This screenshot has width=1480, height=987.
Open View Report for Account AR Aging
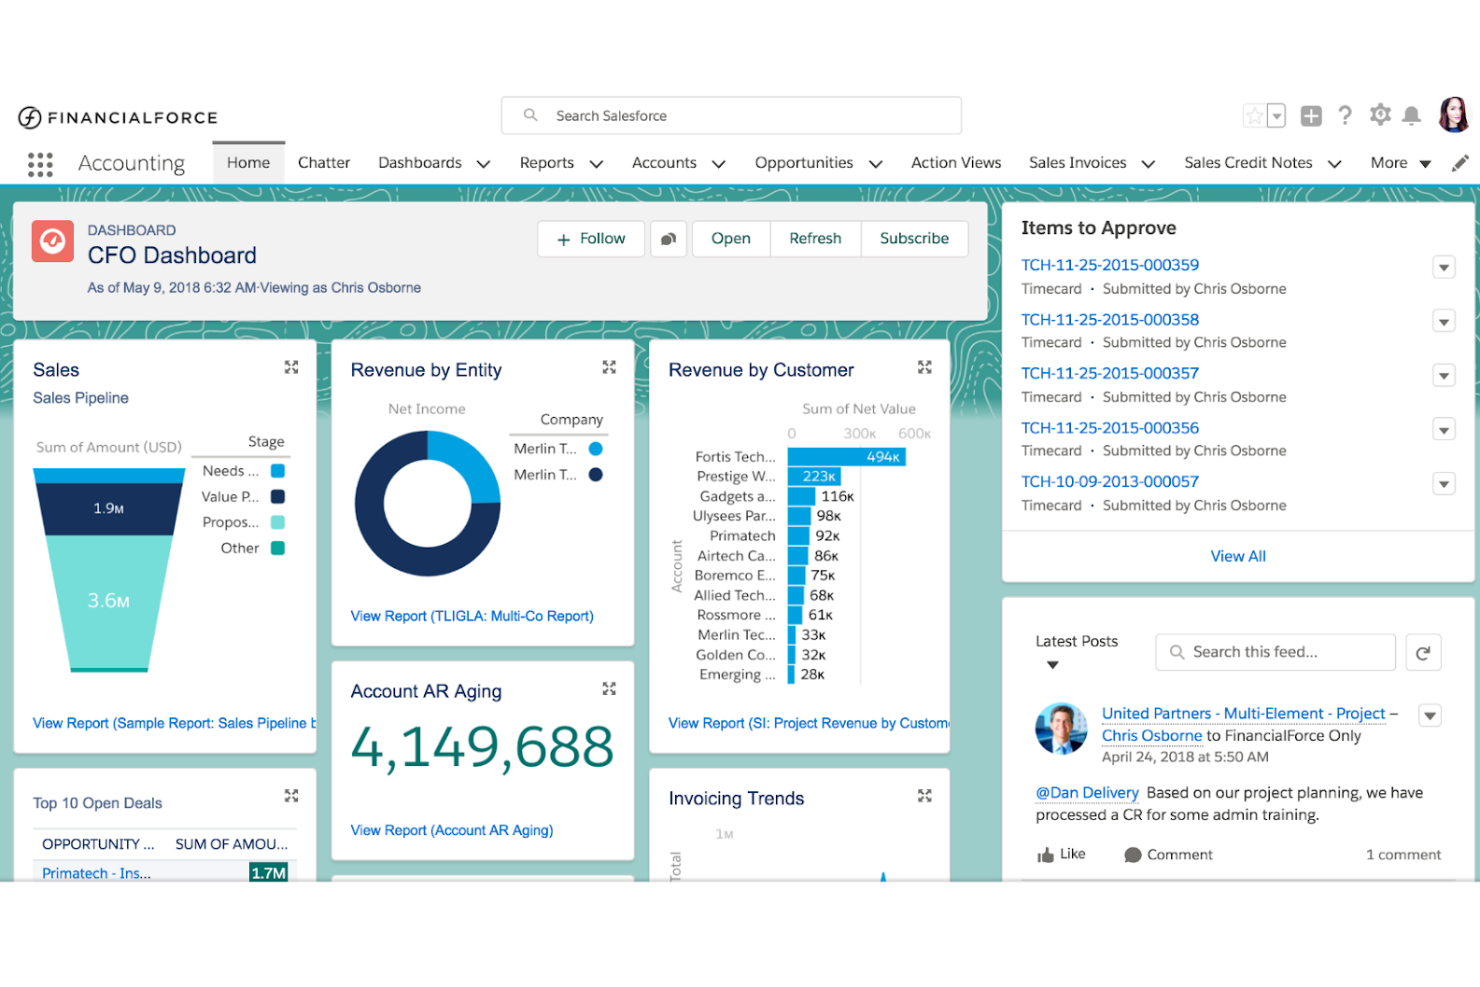[x=452, y=830]
